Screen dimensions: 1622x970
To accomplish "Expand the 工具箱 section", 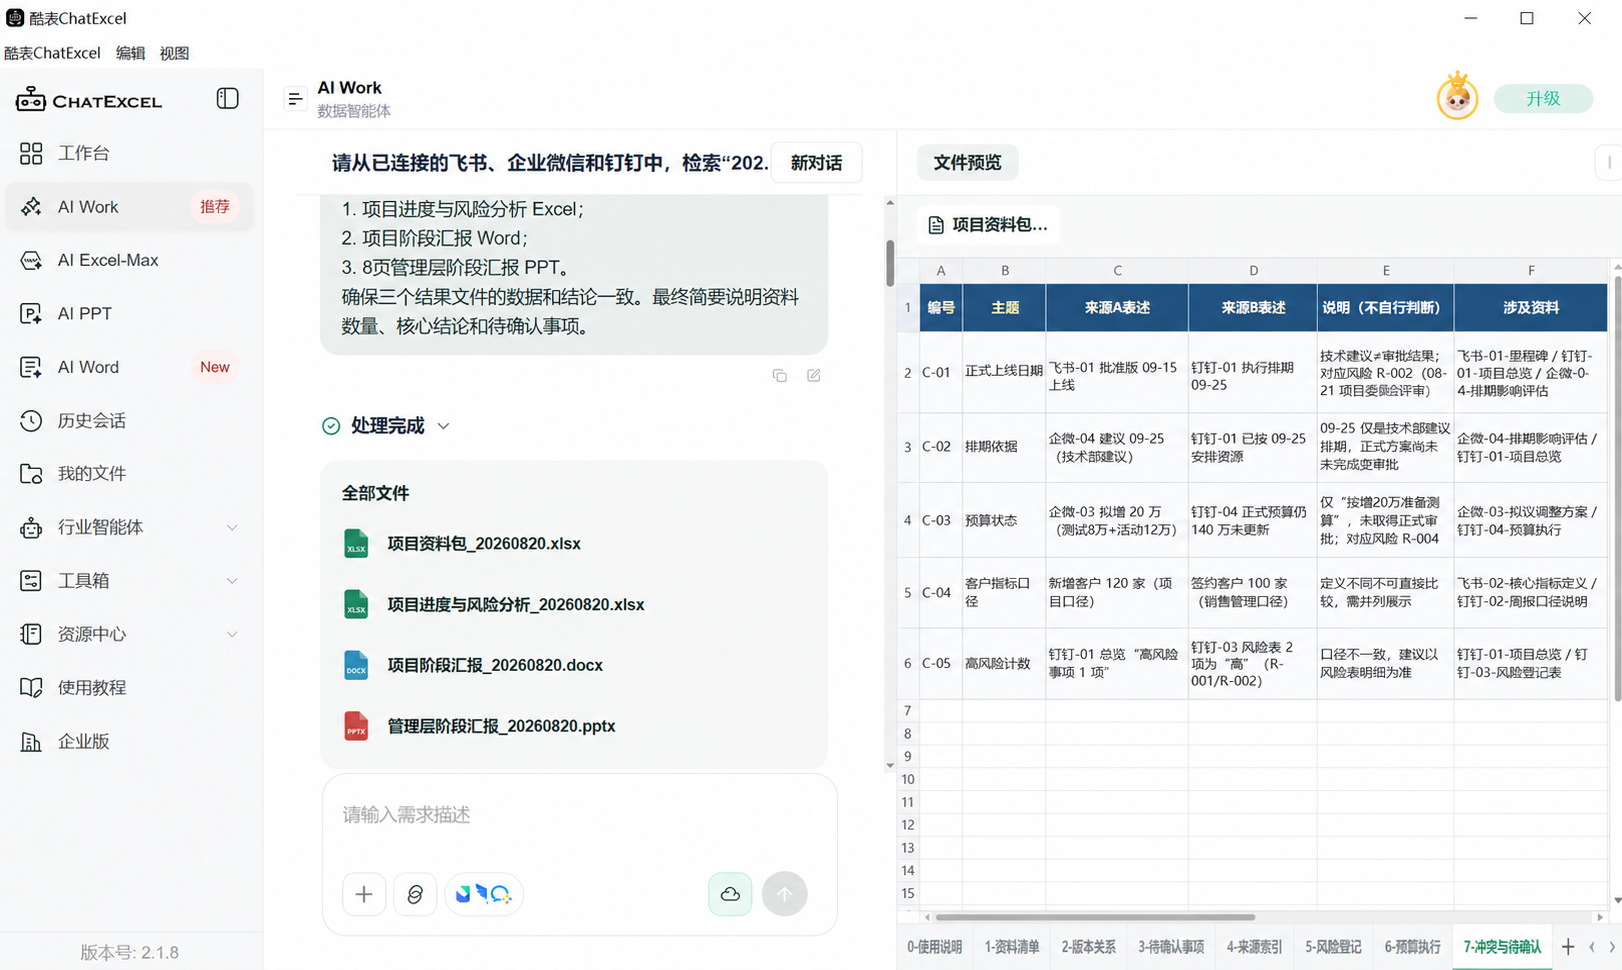I will click(232, 581).
